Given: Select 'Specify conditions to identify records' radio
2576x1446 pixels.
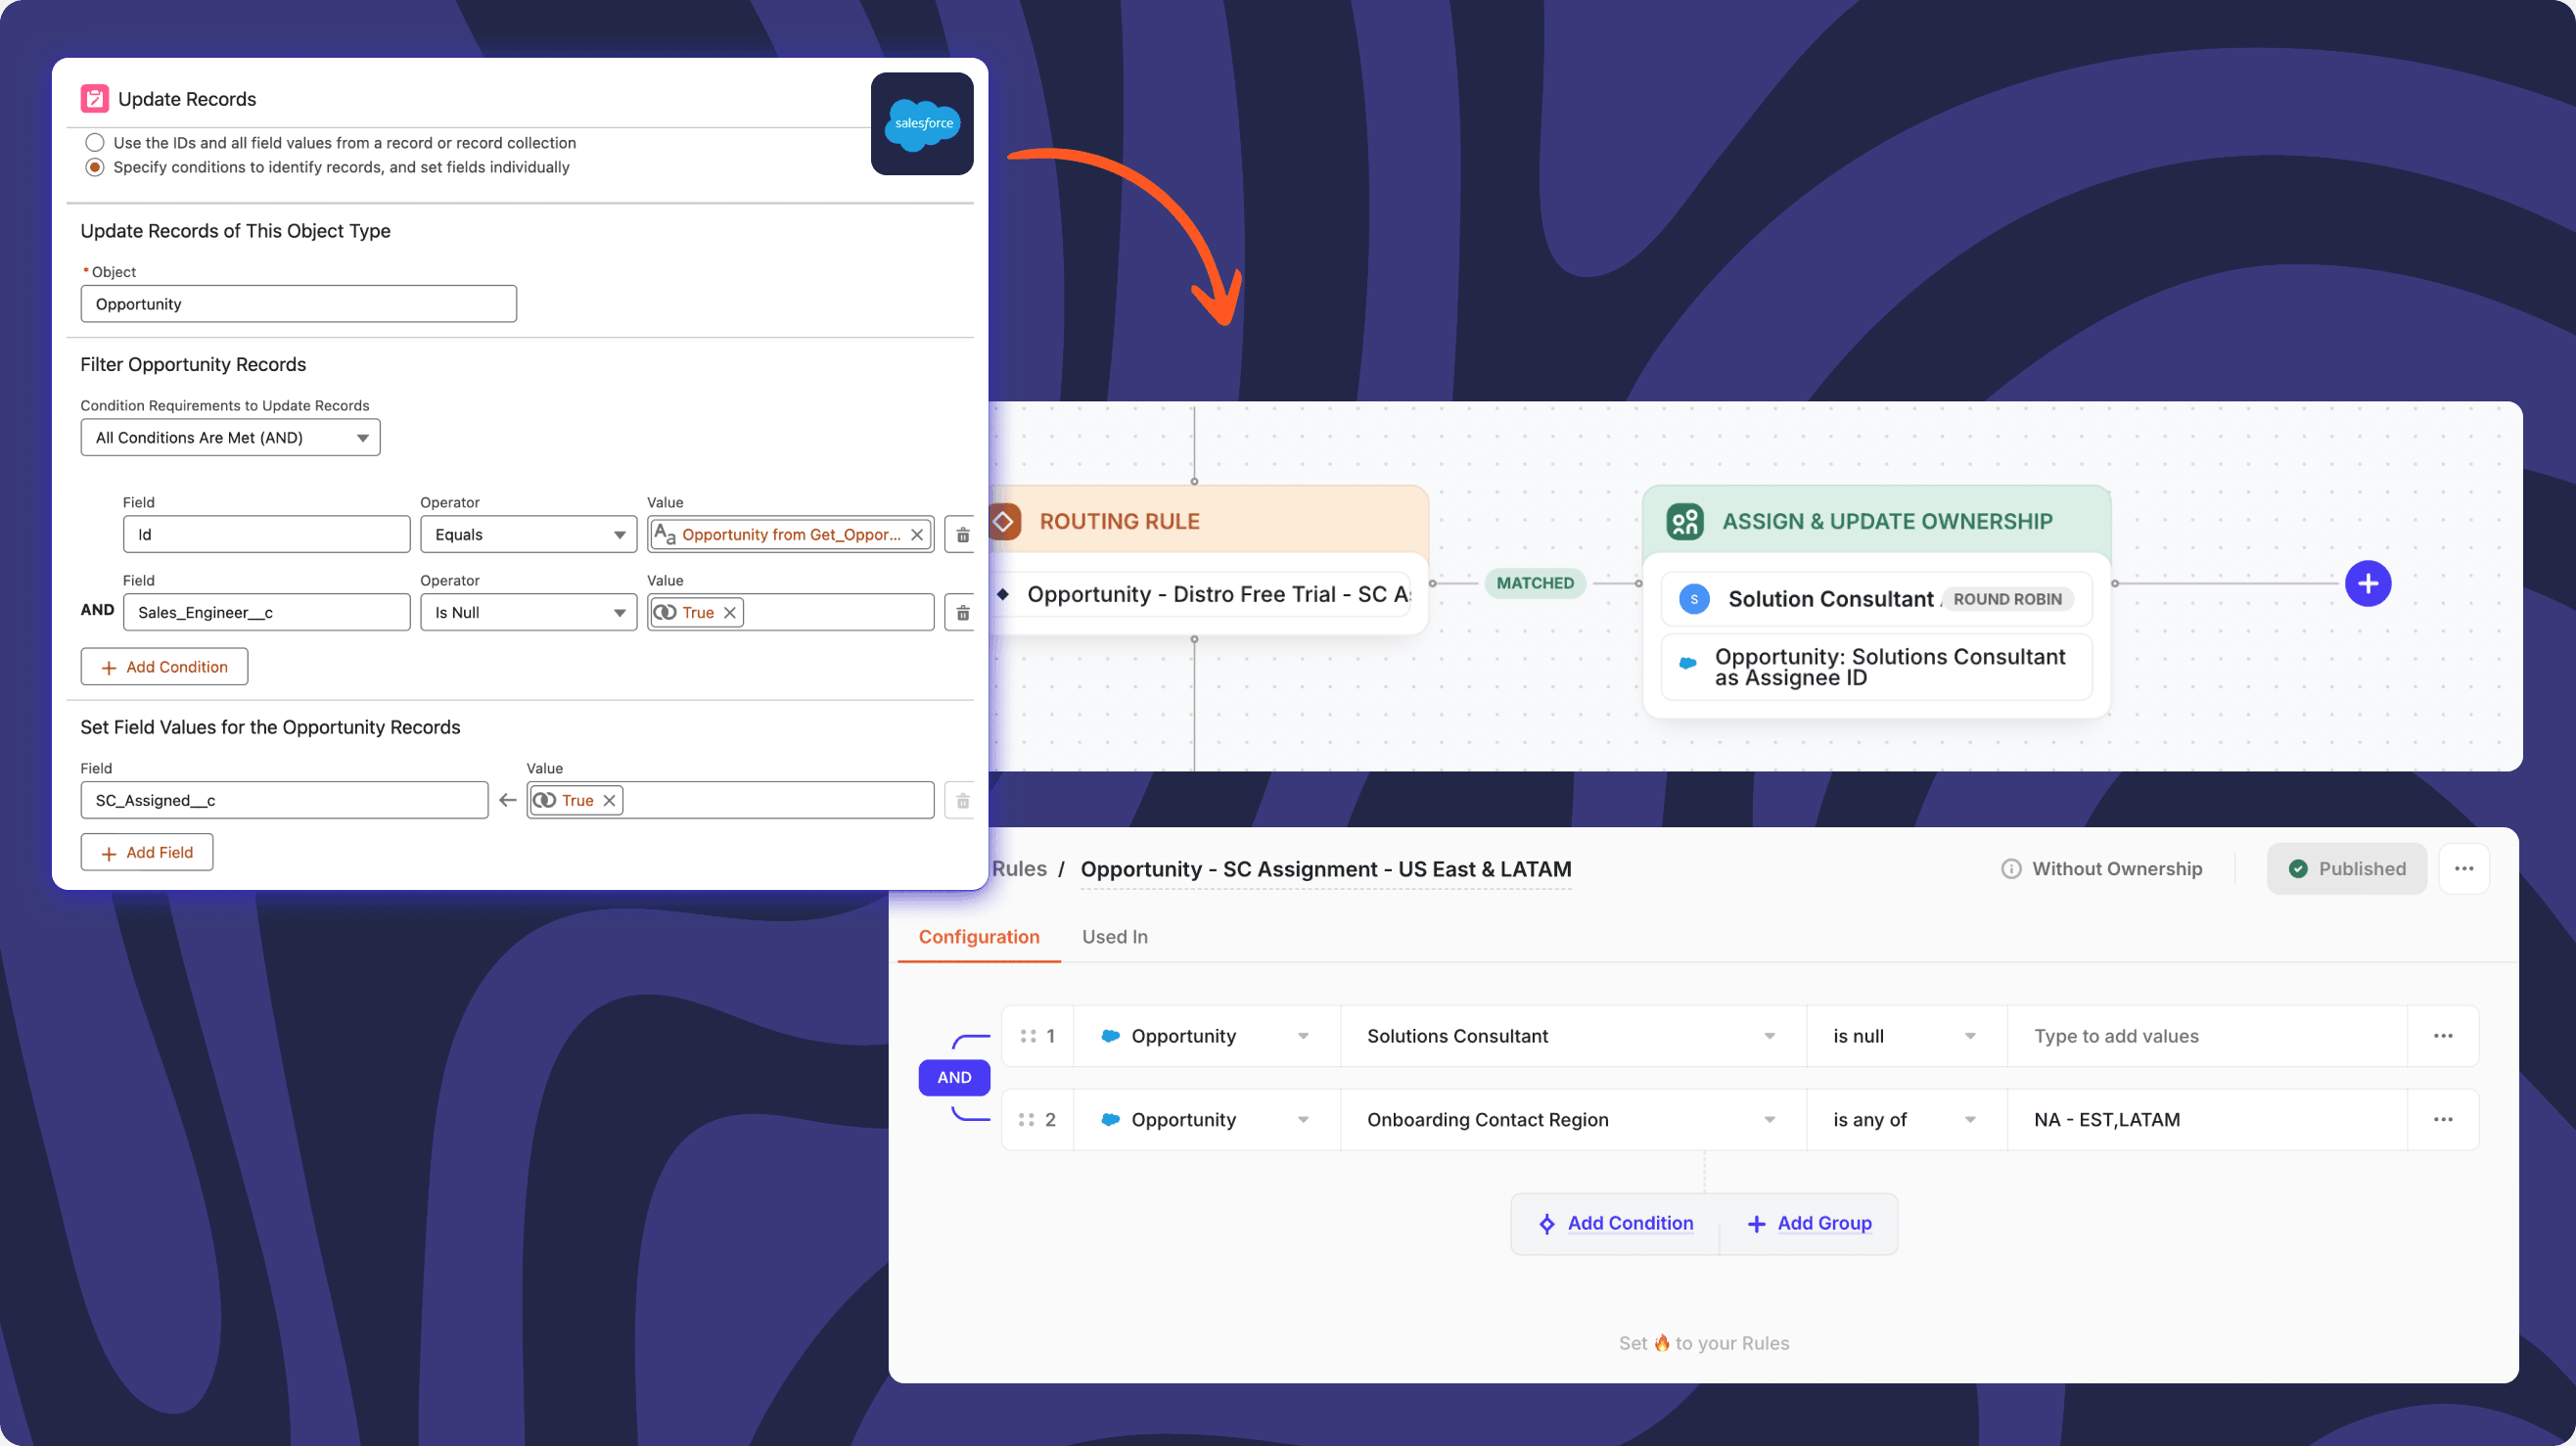Looking at the screenshot, I should point(95,167).
